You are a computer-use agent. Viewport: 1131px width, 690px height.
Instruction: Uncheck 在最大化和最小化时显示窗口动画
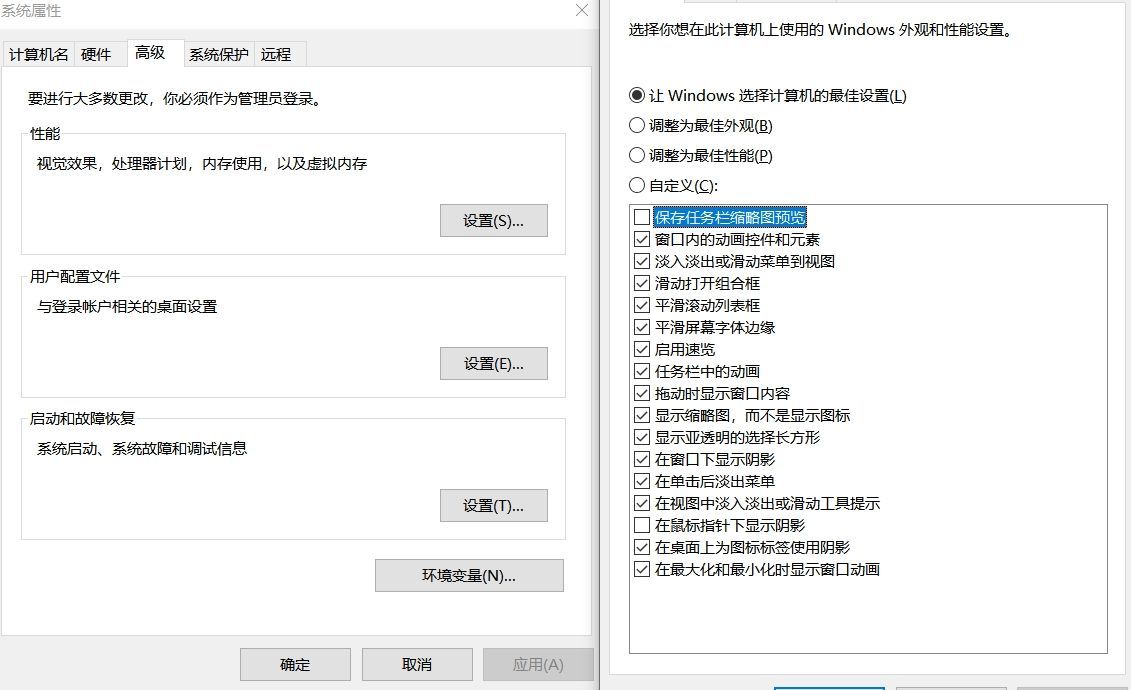coord(642,569)
